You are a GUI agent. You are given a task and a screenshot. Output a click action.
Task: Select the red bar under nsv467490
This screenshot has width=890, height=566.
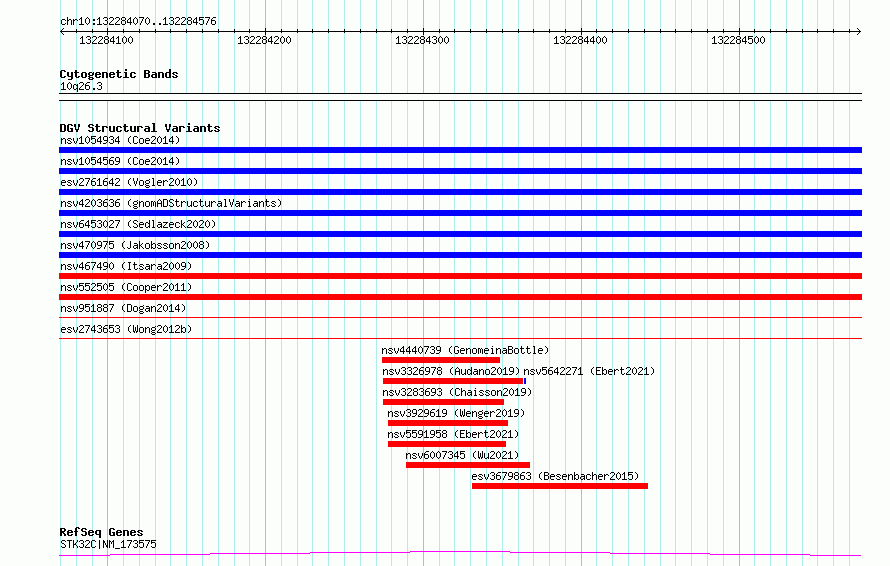[460, 276]
